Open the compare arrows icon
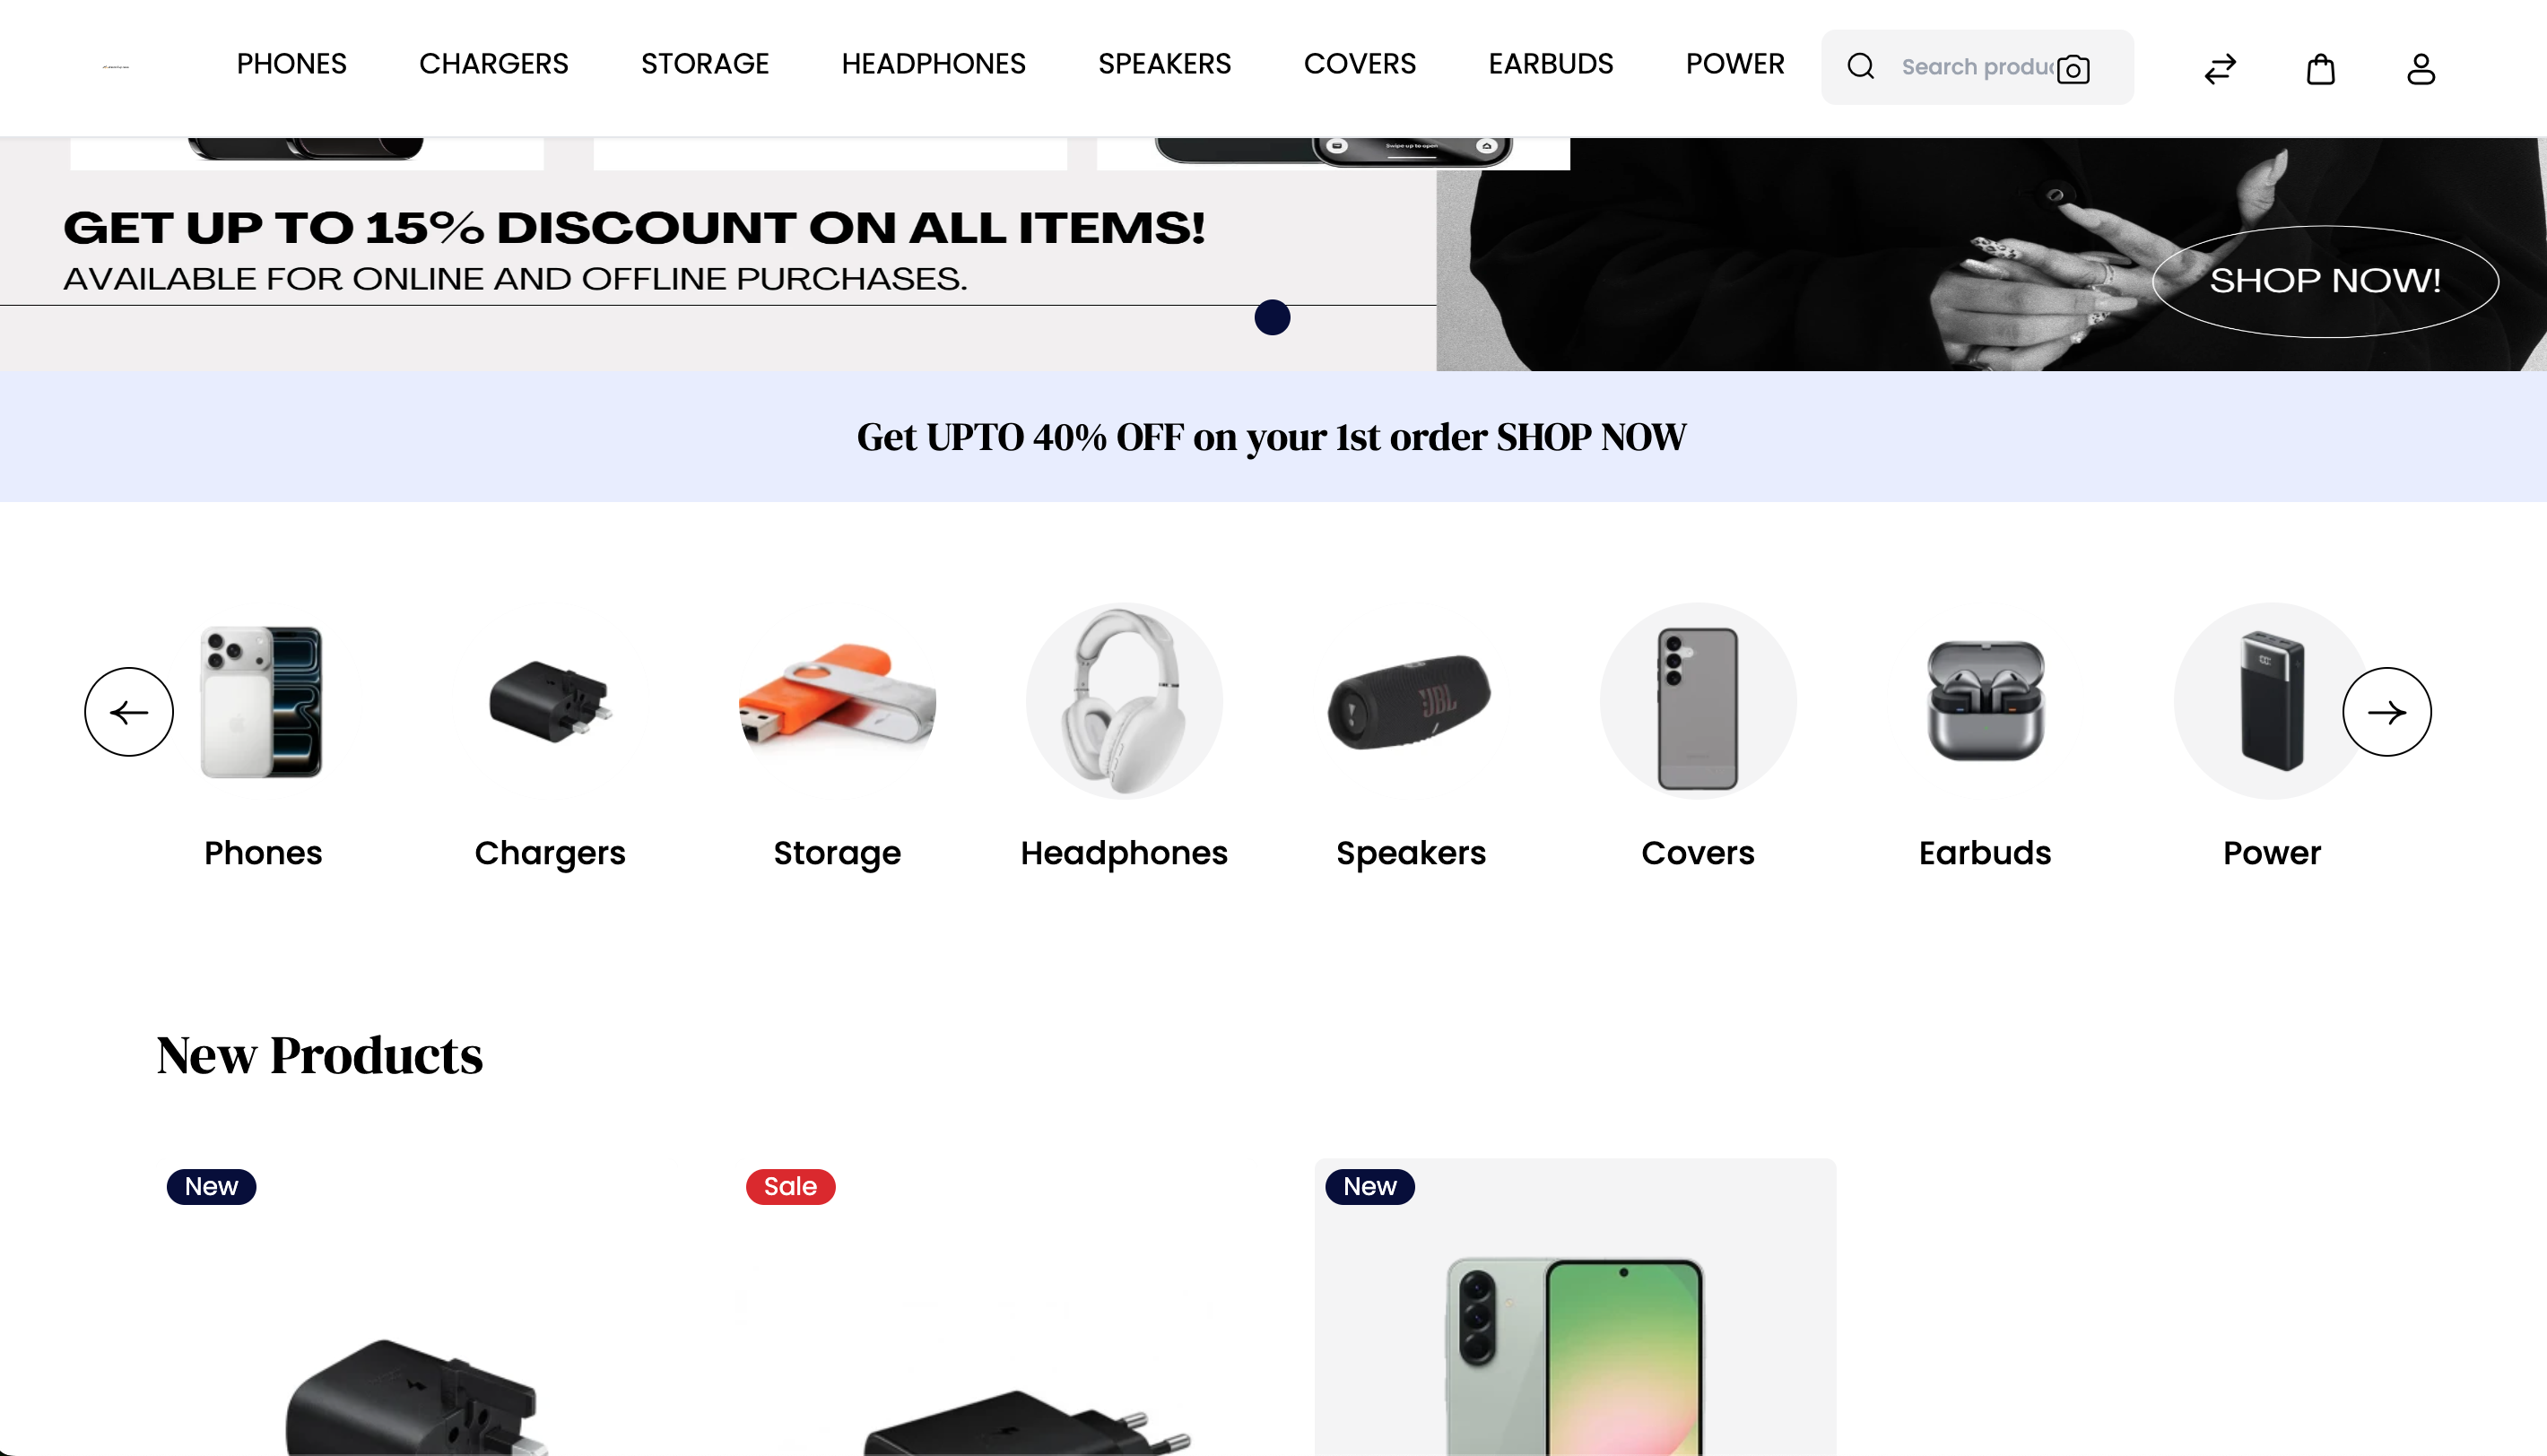The height and width of the screenshot is (1456, 2547). [2220, 69]
